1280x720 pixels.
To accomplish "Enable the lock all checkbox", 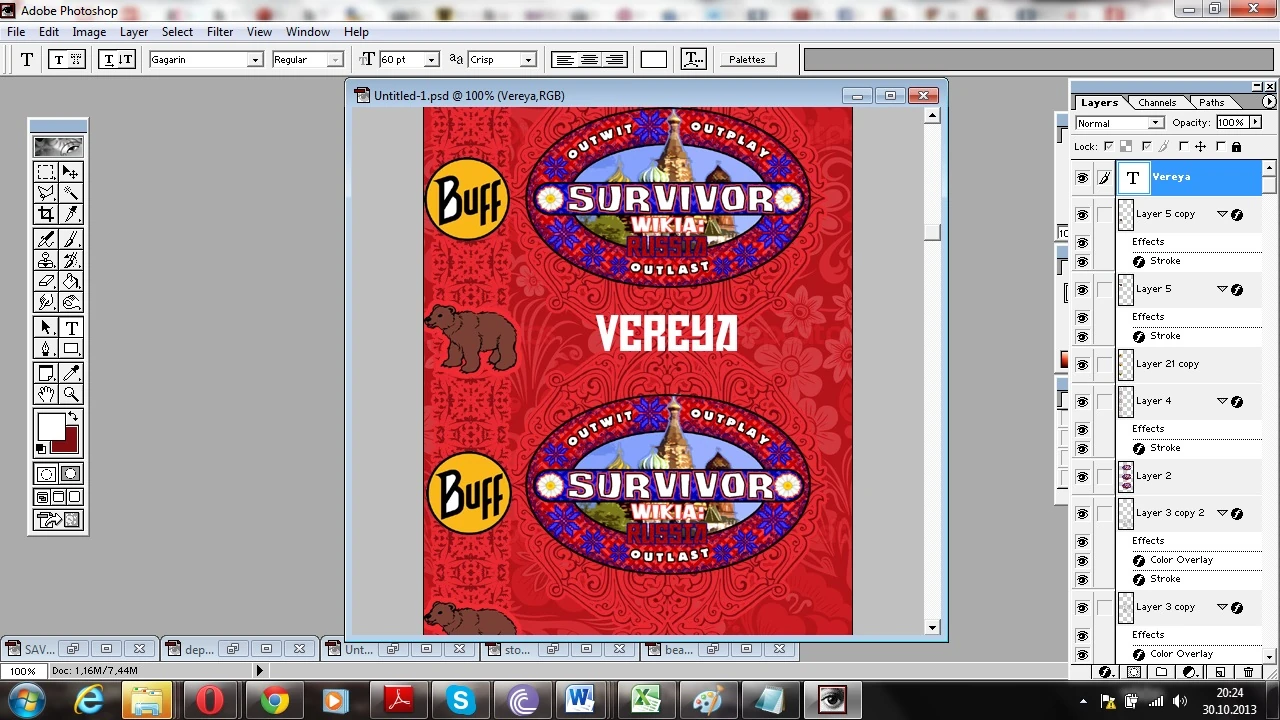I will tap(1222, 147).
